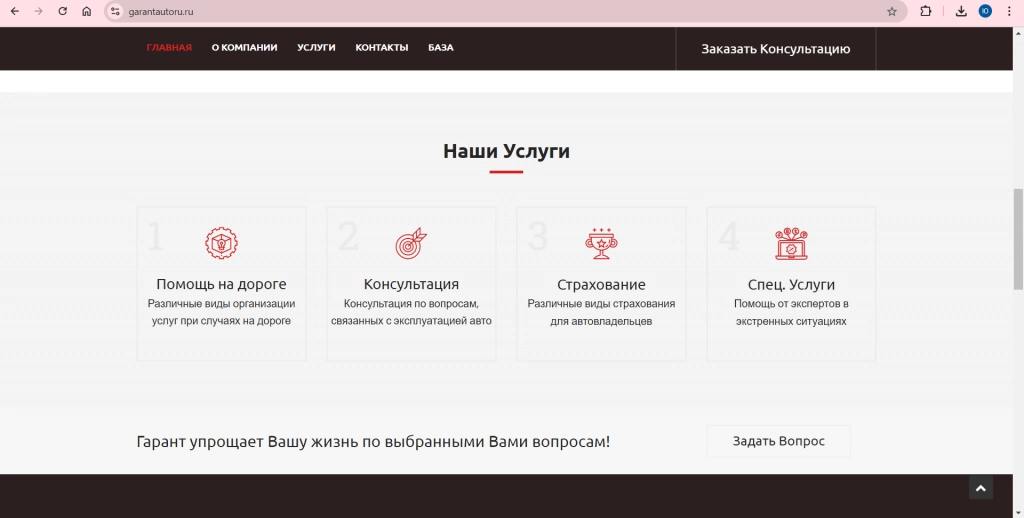Open the Помощь на дороге service title

pos(221,284)
